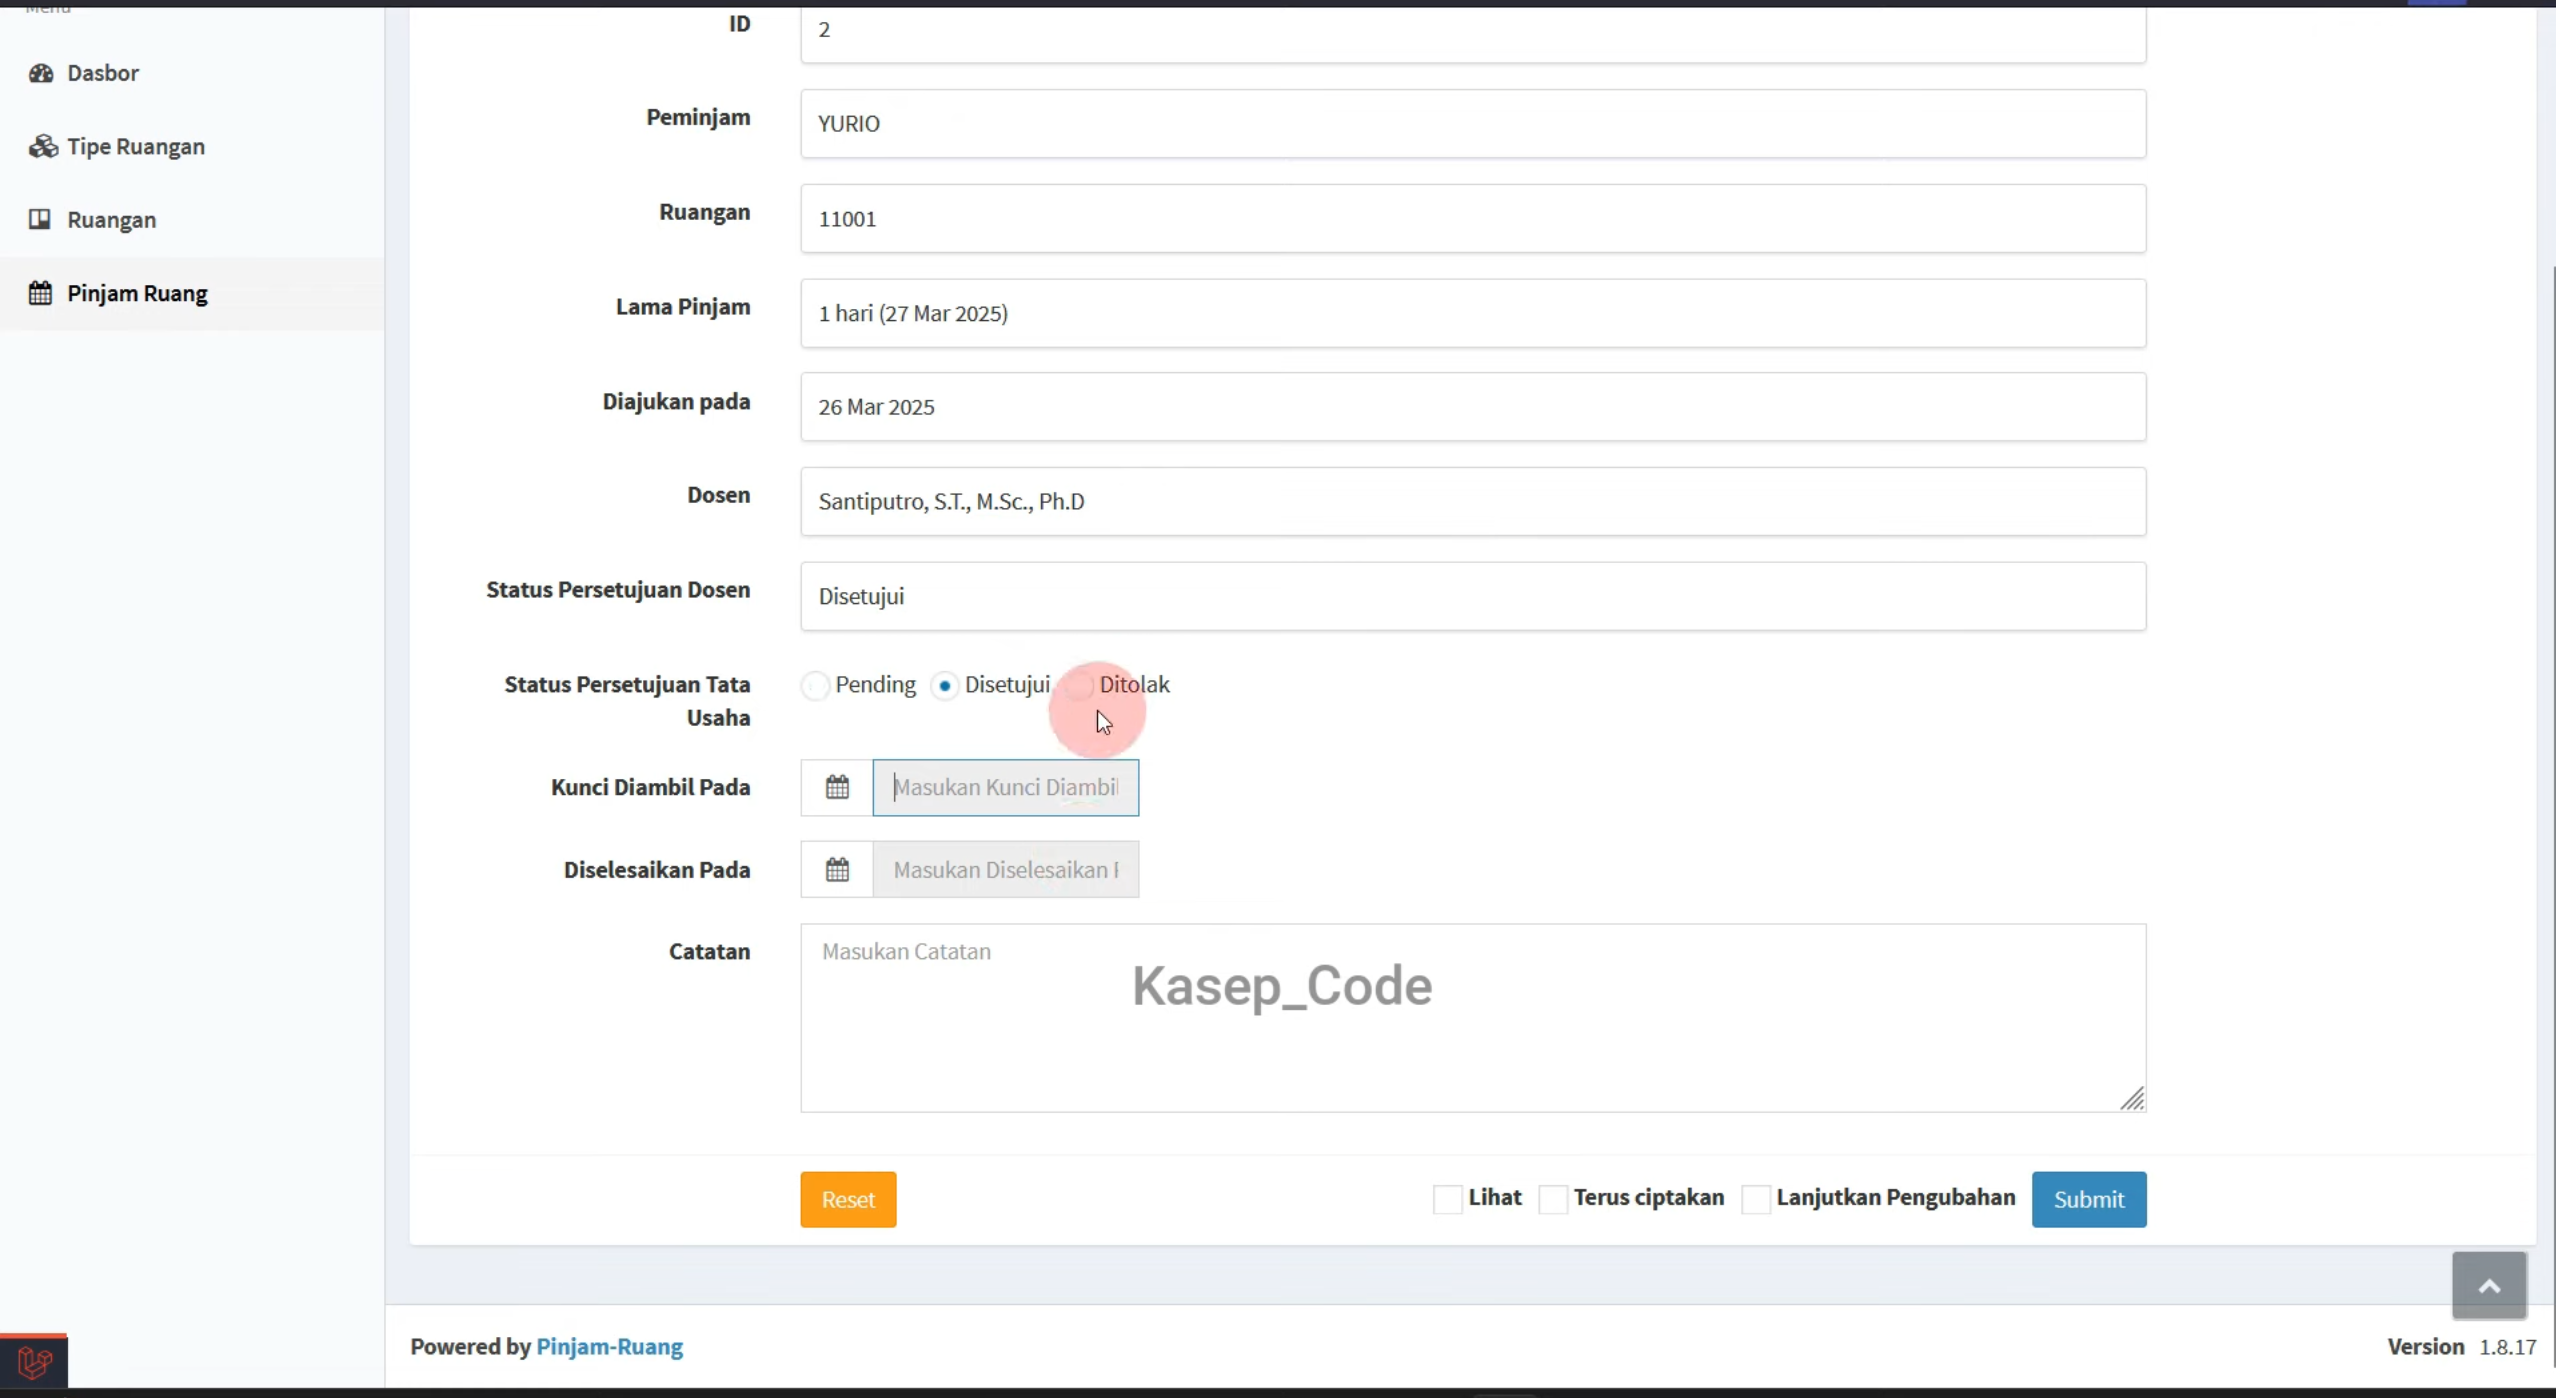Click the Tipe Ruangan cubes icon
Screen dimensions: 2556x1398
tap(42, 146)
